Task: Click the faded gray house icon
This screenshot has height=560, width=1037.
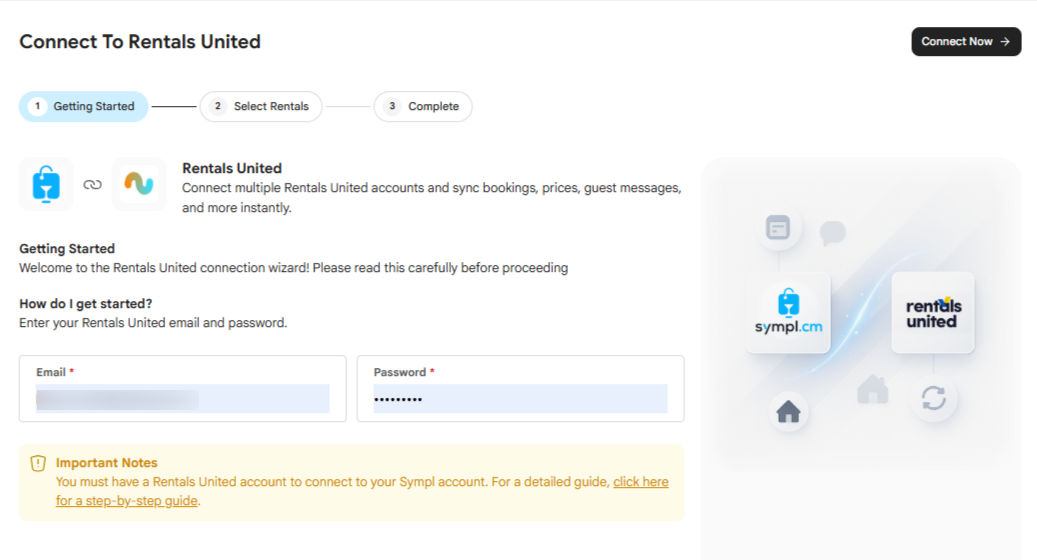Action: click(x=872, y=389)
